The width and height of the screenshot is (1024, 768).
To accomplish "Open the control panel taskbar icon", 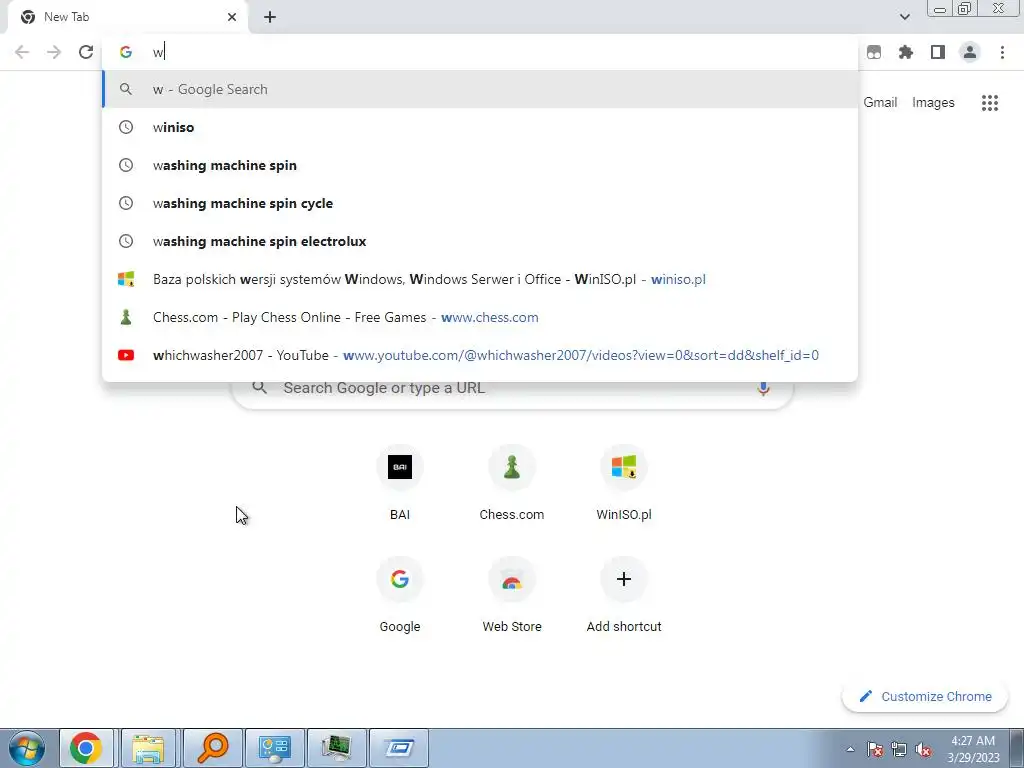I will [x=274, y=748].
